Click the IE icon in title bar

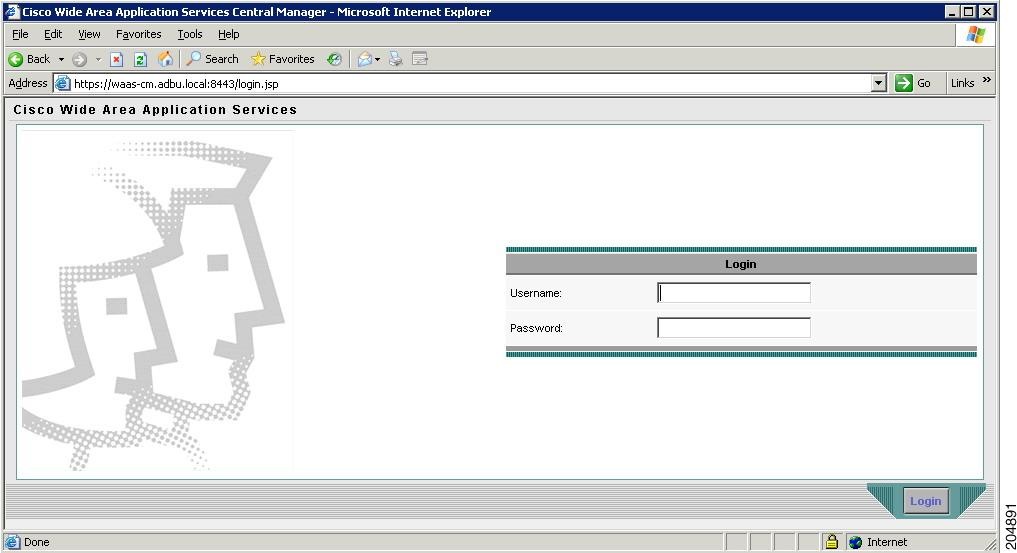(x=12, y=12)
